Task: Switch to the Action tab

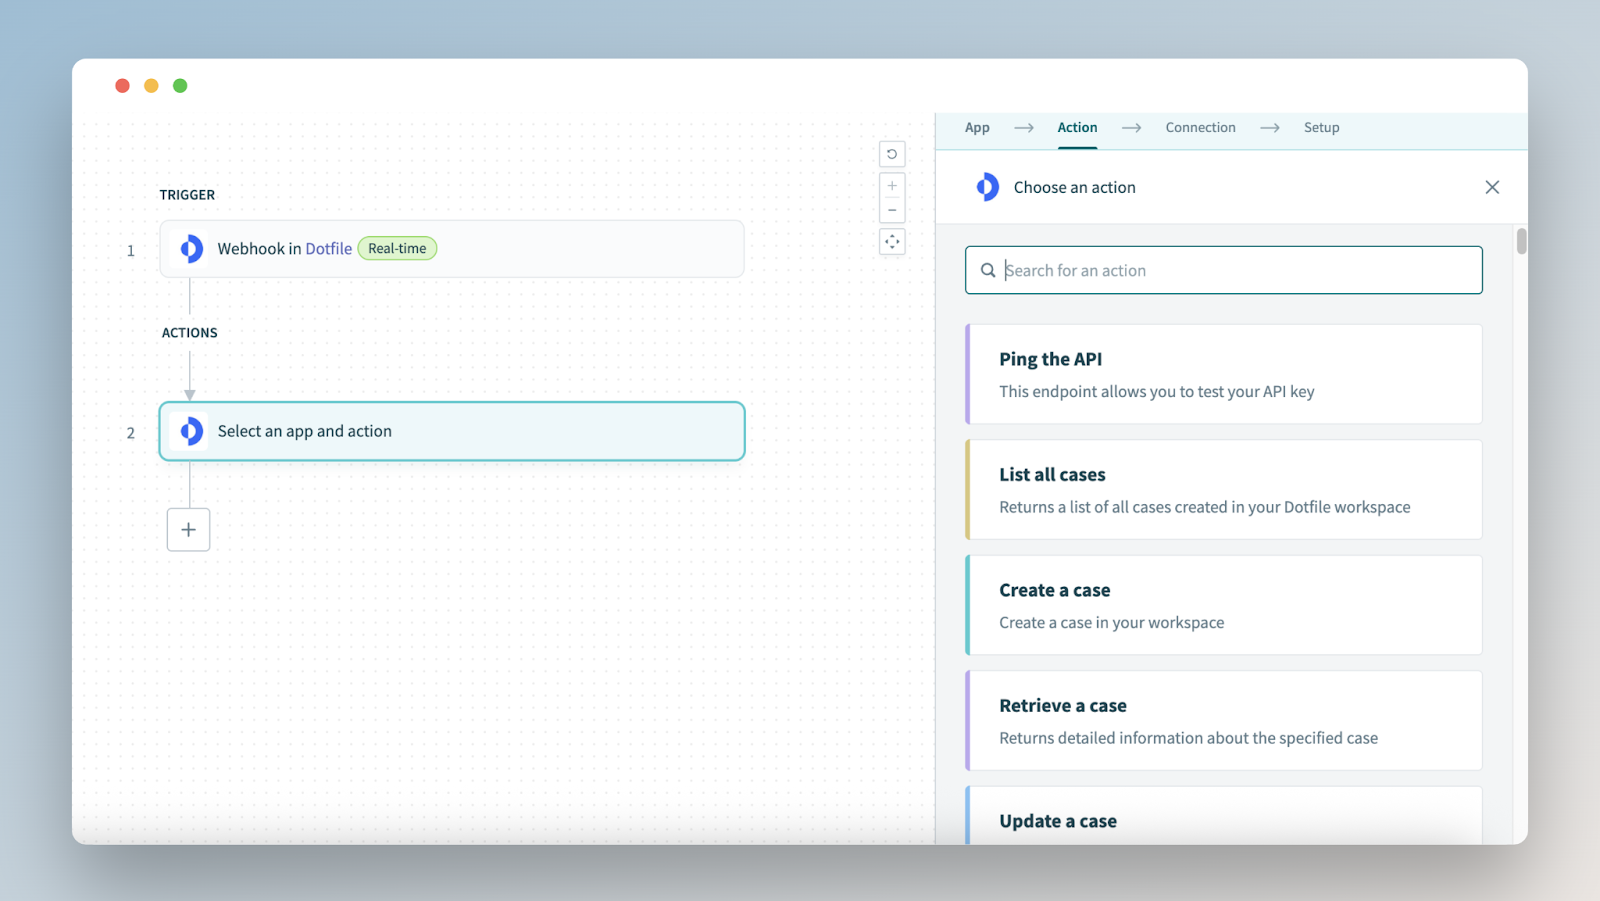Action: pyautogui.click(x=1077, y=128)
